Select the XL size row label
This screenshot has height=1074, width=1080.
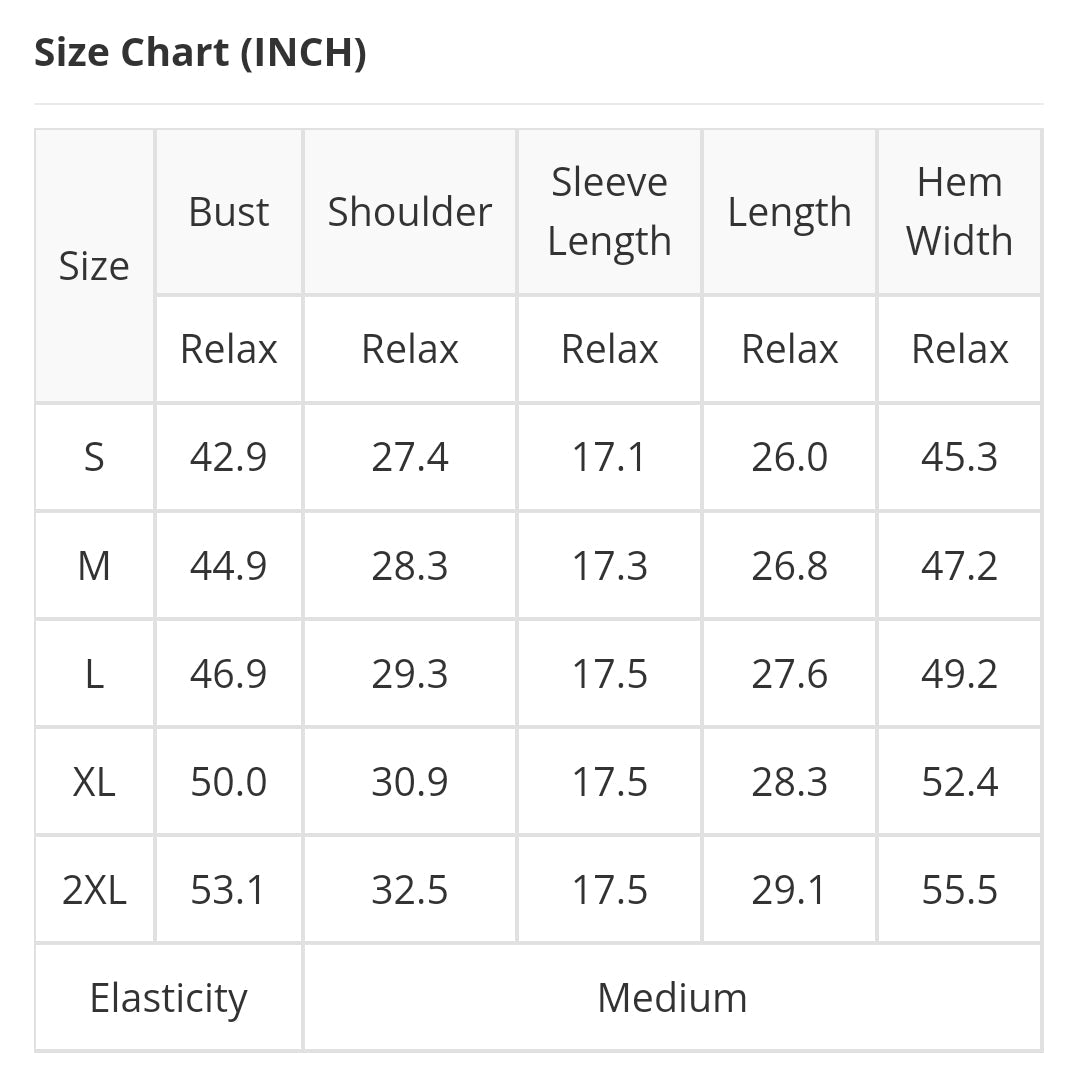(x=94, y=782)
